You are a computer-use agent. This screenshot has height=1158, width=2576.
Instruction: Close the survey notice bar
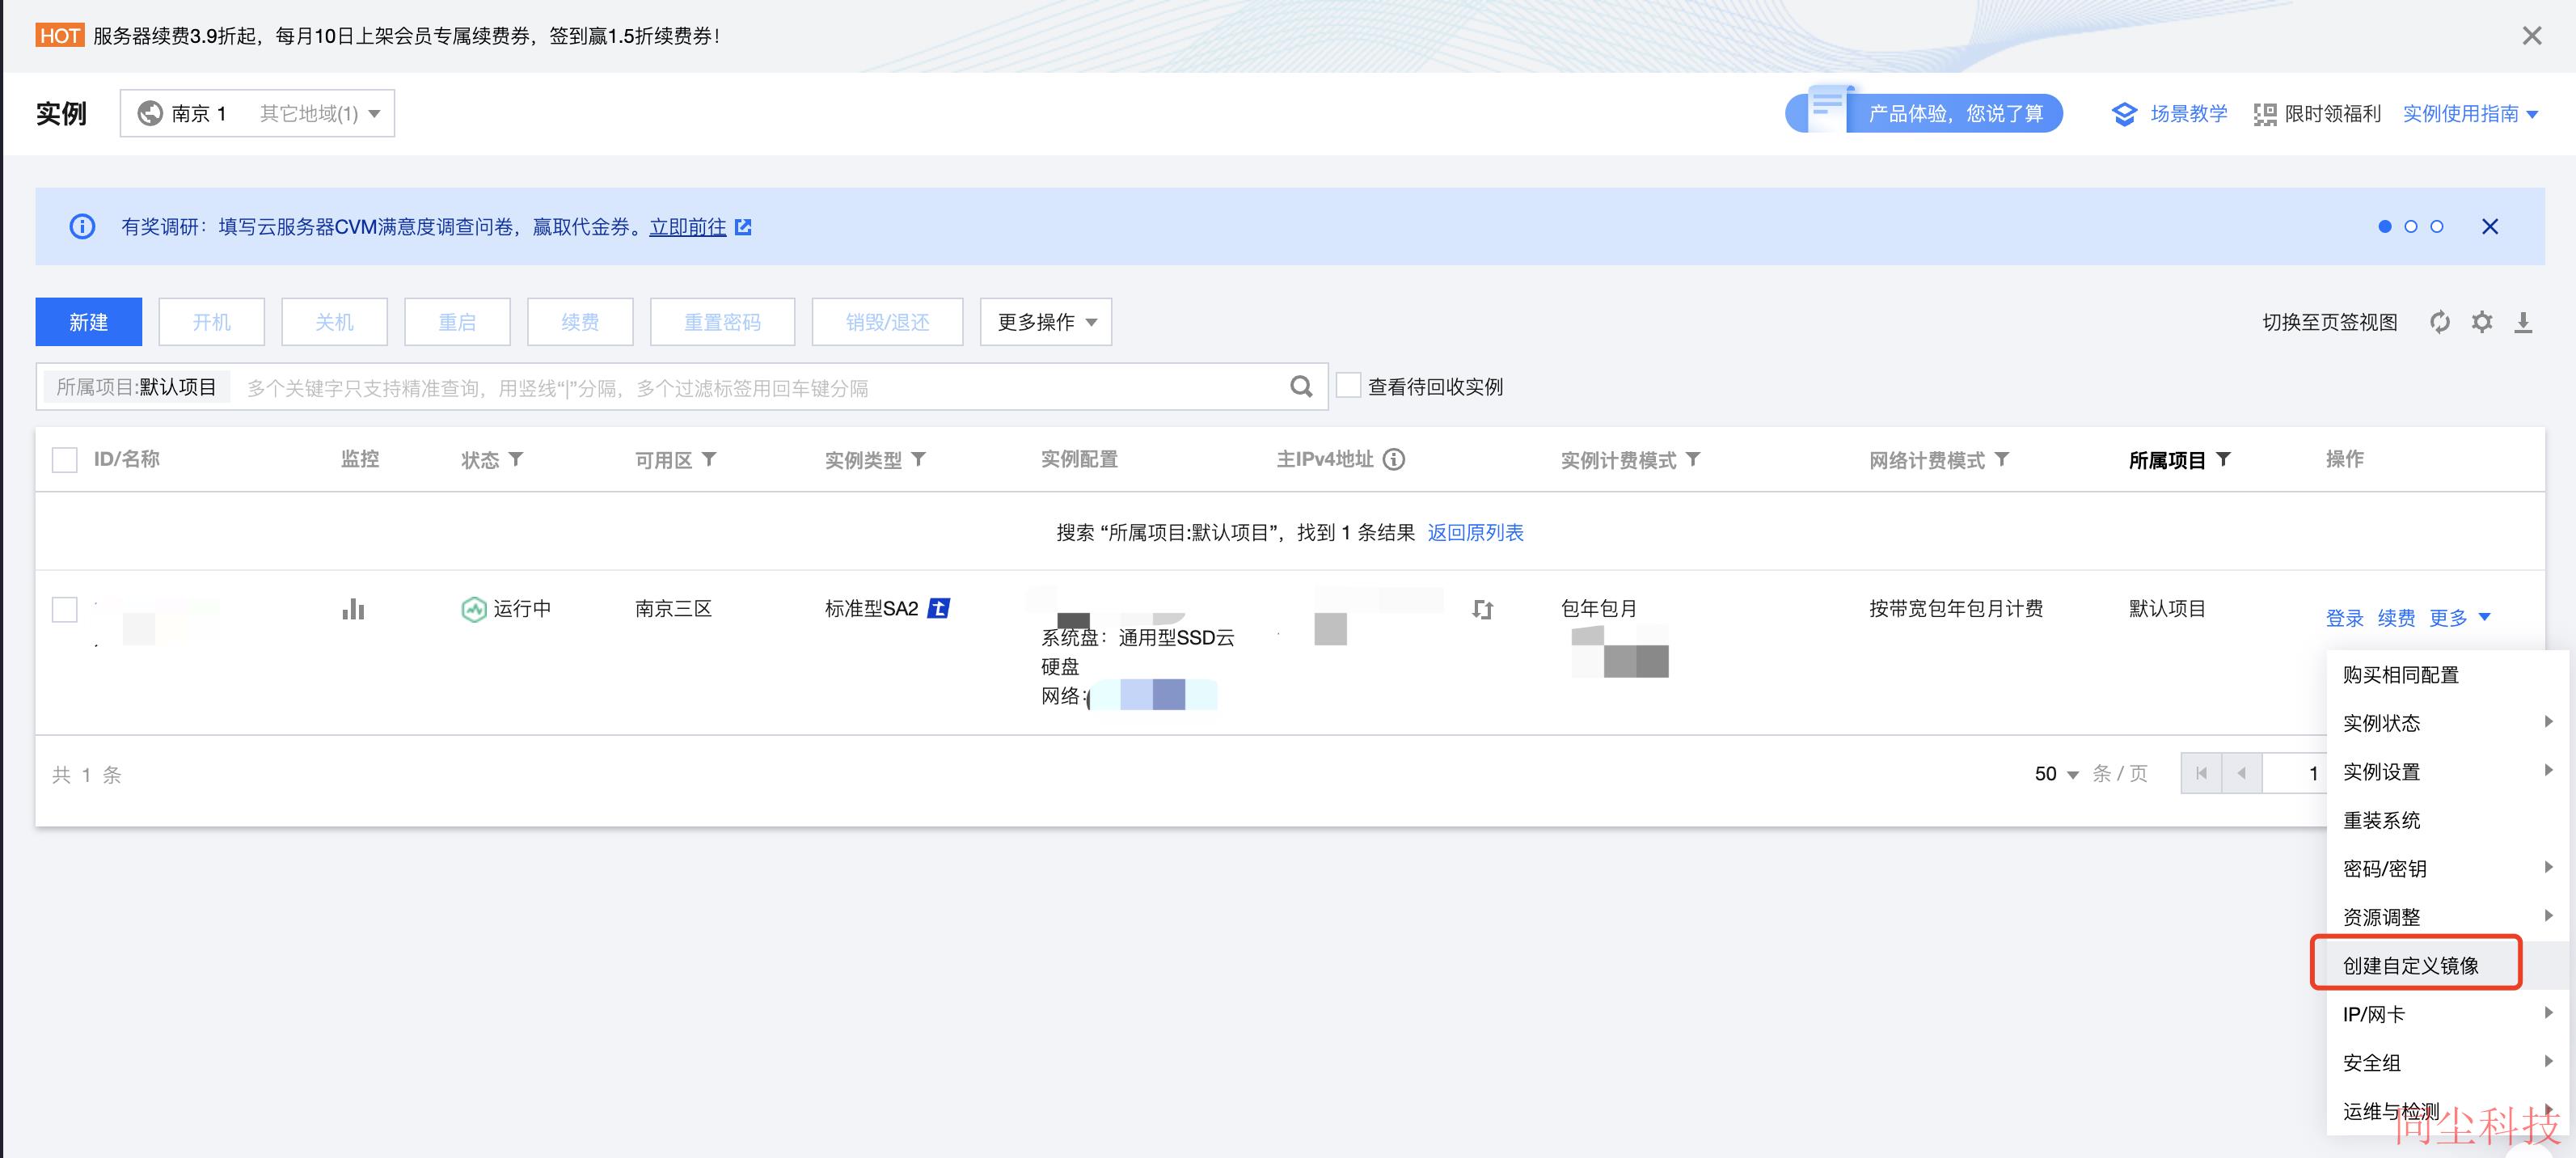[2490, 227]
